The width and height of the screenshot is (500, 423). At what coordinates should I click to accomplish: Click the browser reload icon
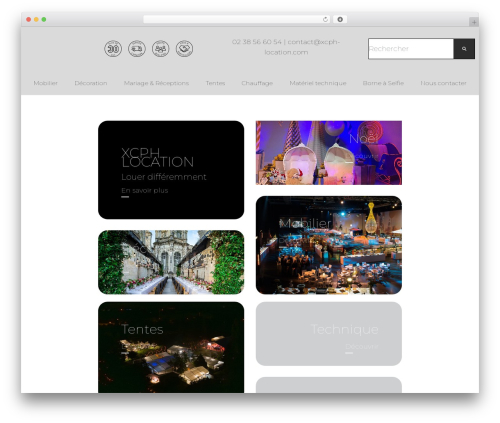point(325,20)
